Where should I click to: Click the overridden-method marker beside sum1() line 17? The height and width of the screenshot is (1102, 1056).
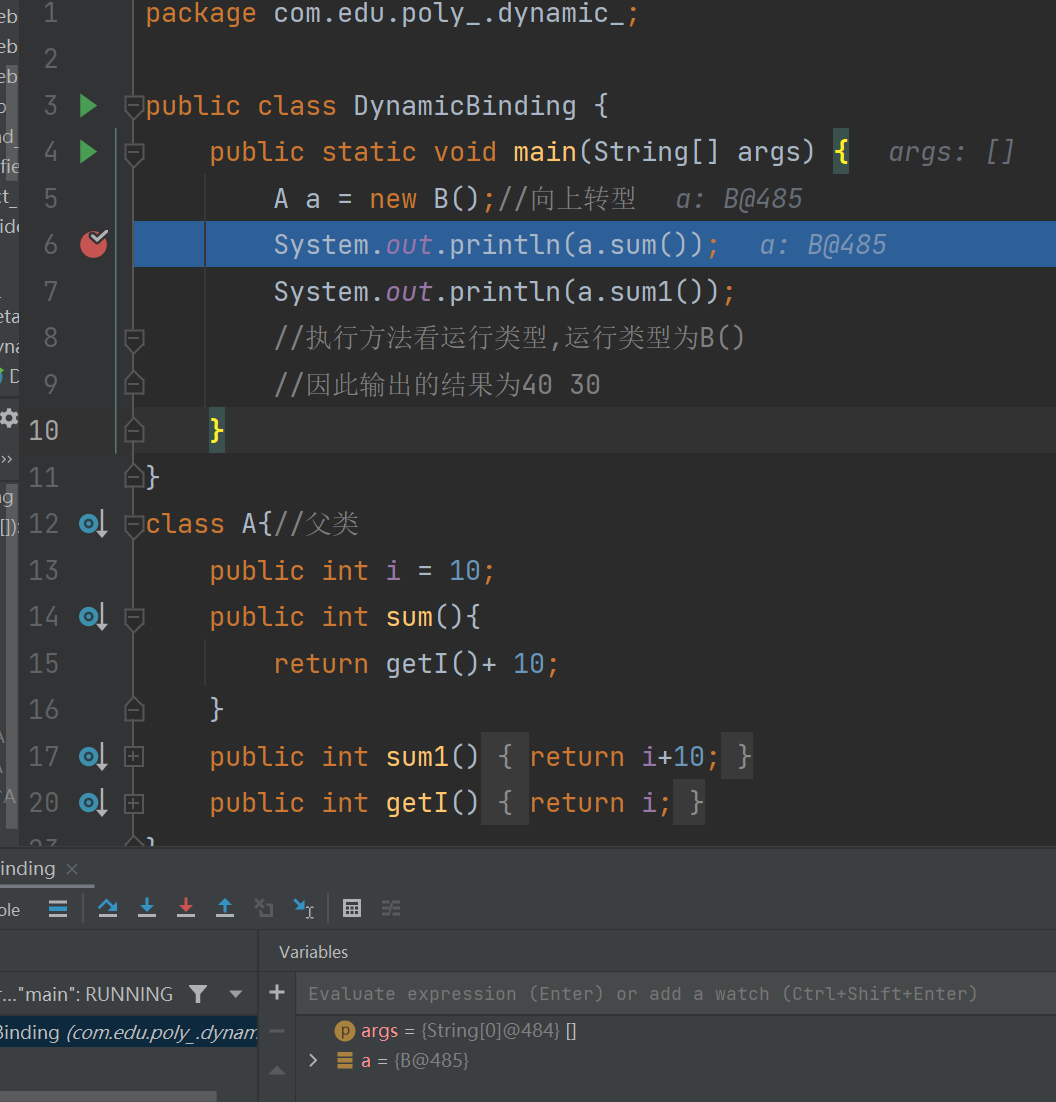pos(93,757)
